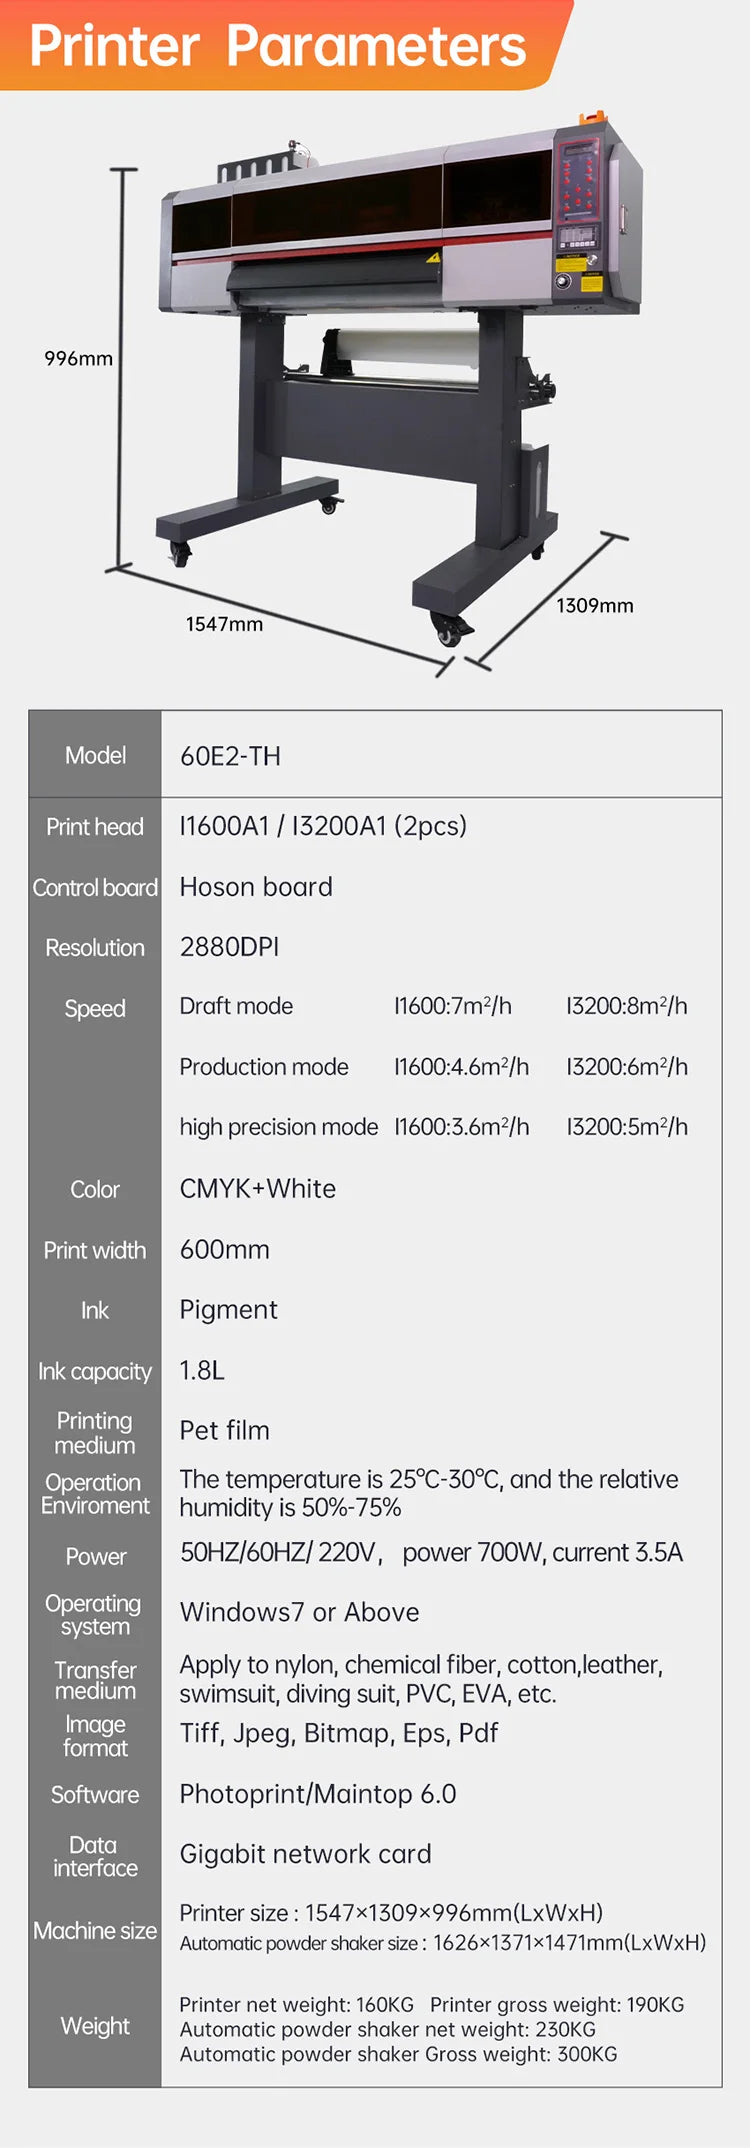Click the 1547mm length dimension label
Viewport: 750px width, 2148px height.
click(224, 624)
